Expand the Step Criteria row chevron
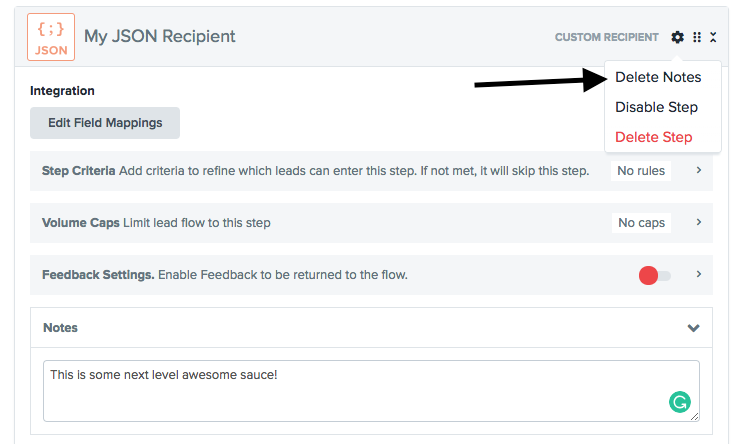Screen dimensions: 739x444 pos(698,171)
